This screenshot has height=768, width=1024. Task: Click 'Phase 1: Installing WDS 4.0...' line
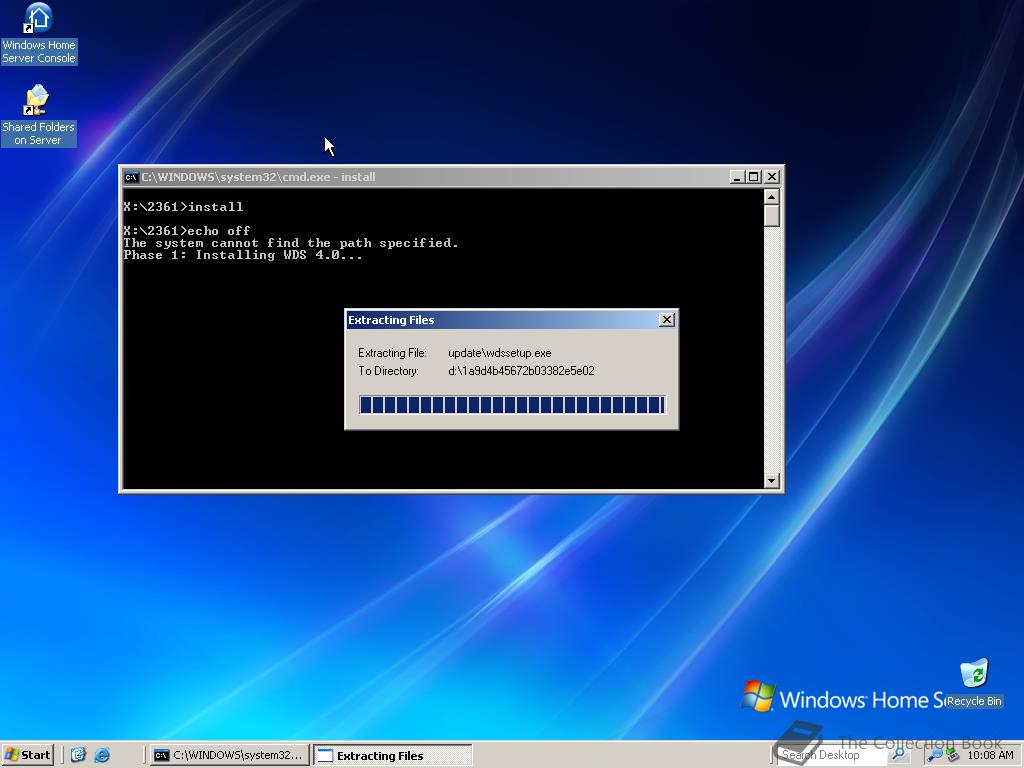pyautogui.click(x=243, y=255)
